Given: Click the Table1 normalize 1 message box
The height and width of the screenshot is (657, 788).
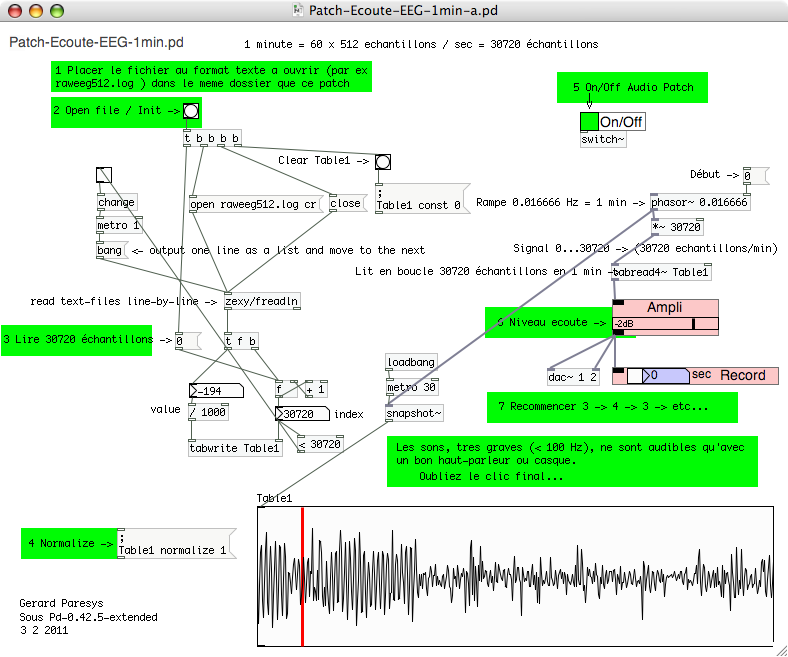Looking at the screenshot, I should click(x=176, y=543).
